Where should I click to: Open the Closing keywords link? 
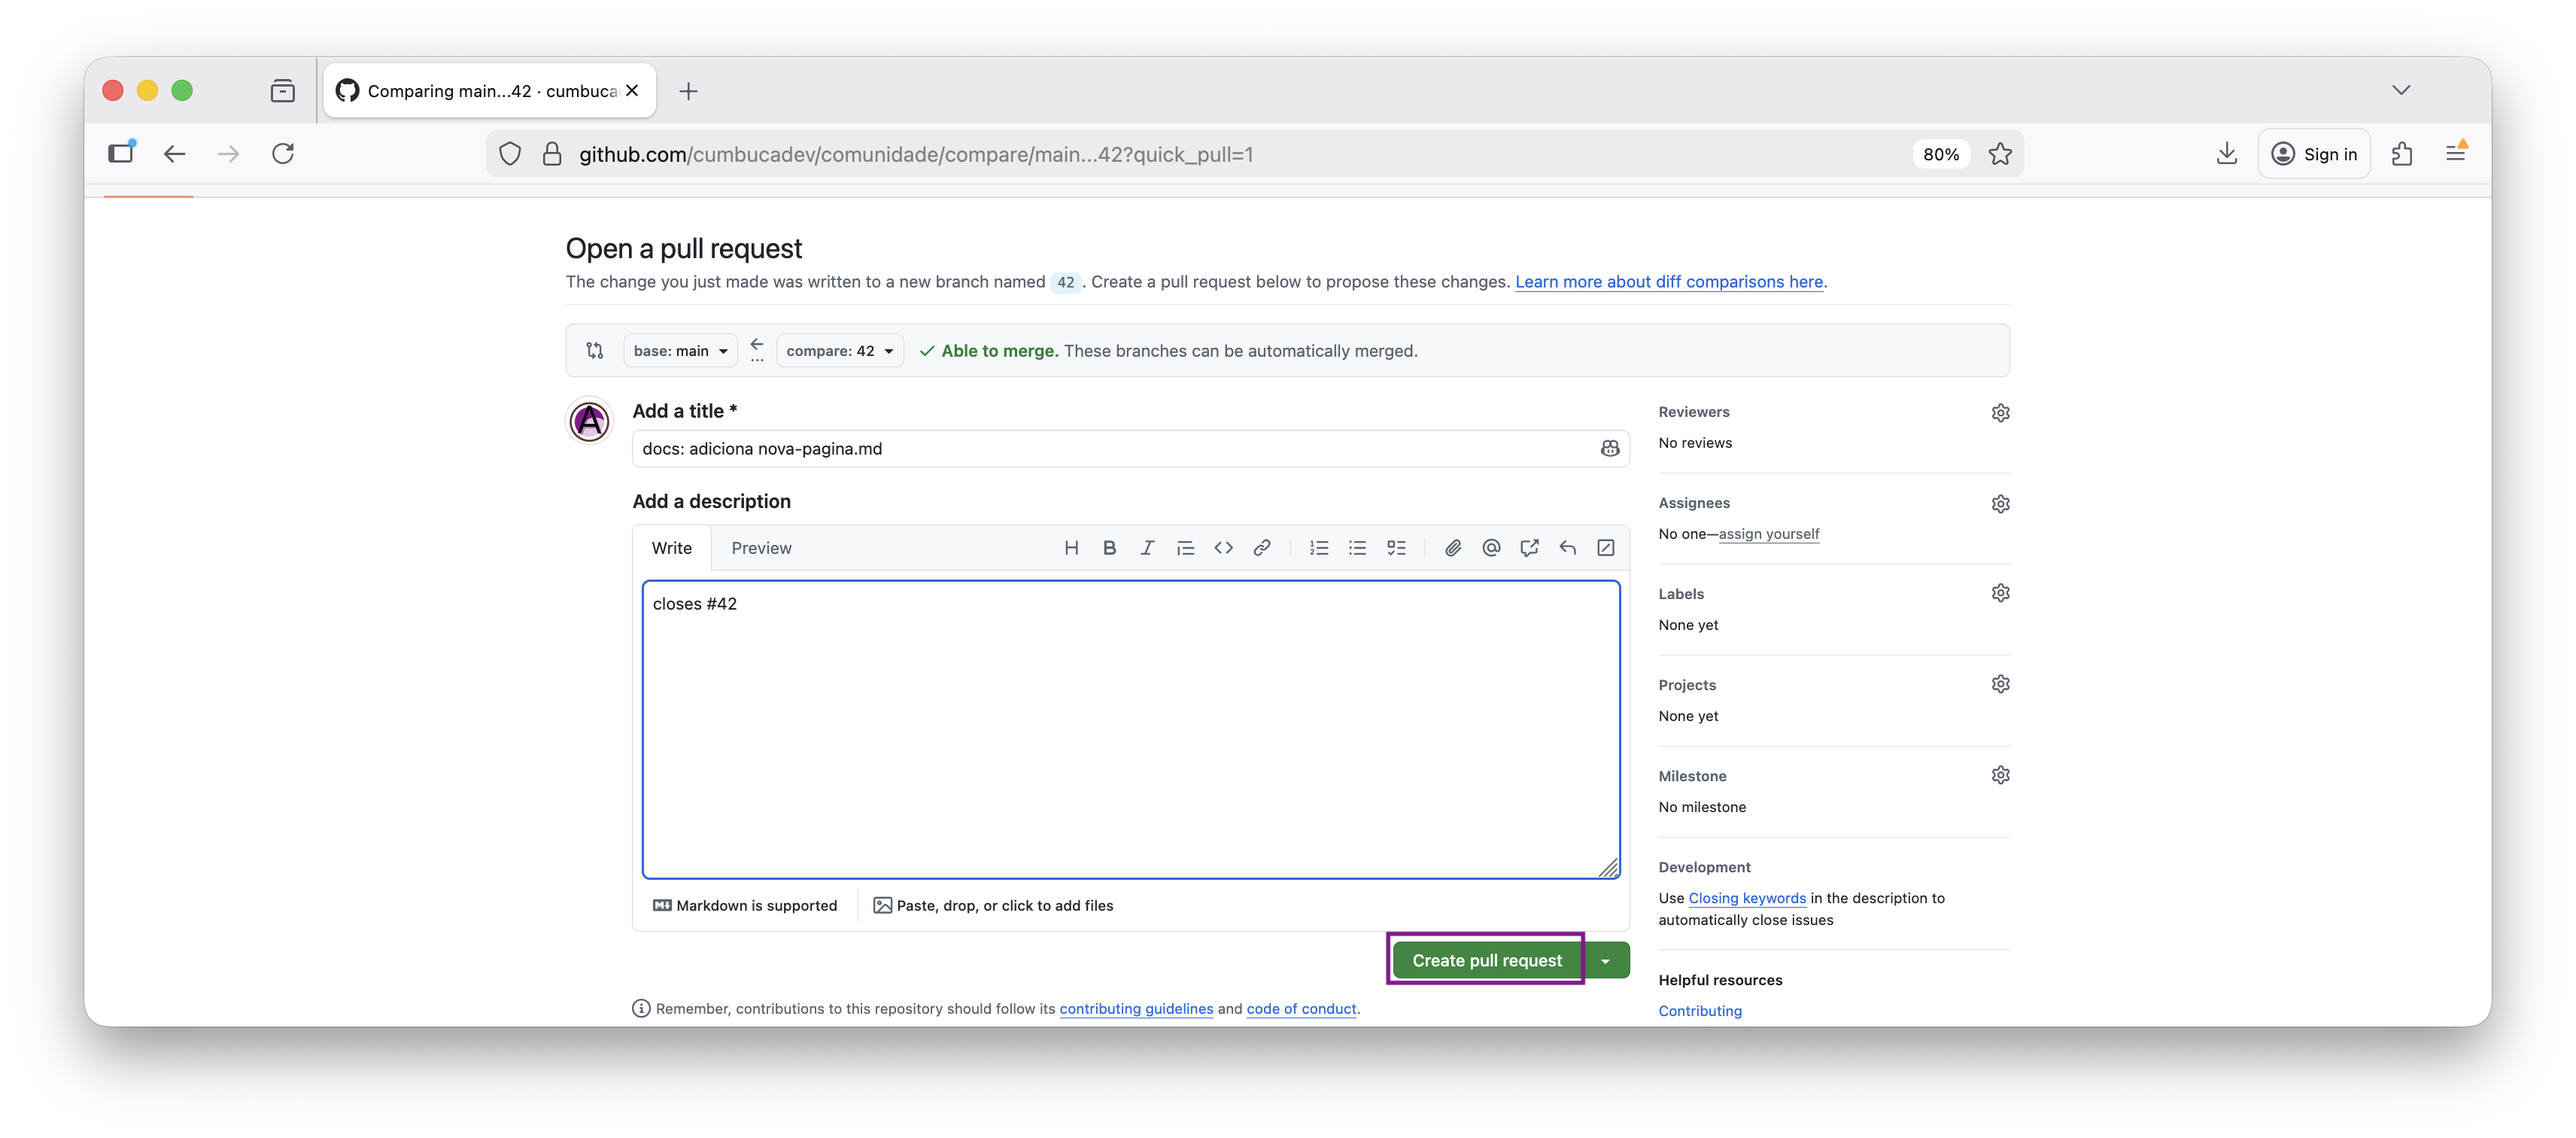(1747, 897)
